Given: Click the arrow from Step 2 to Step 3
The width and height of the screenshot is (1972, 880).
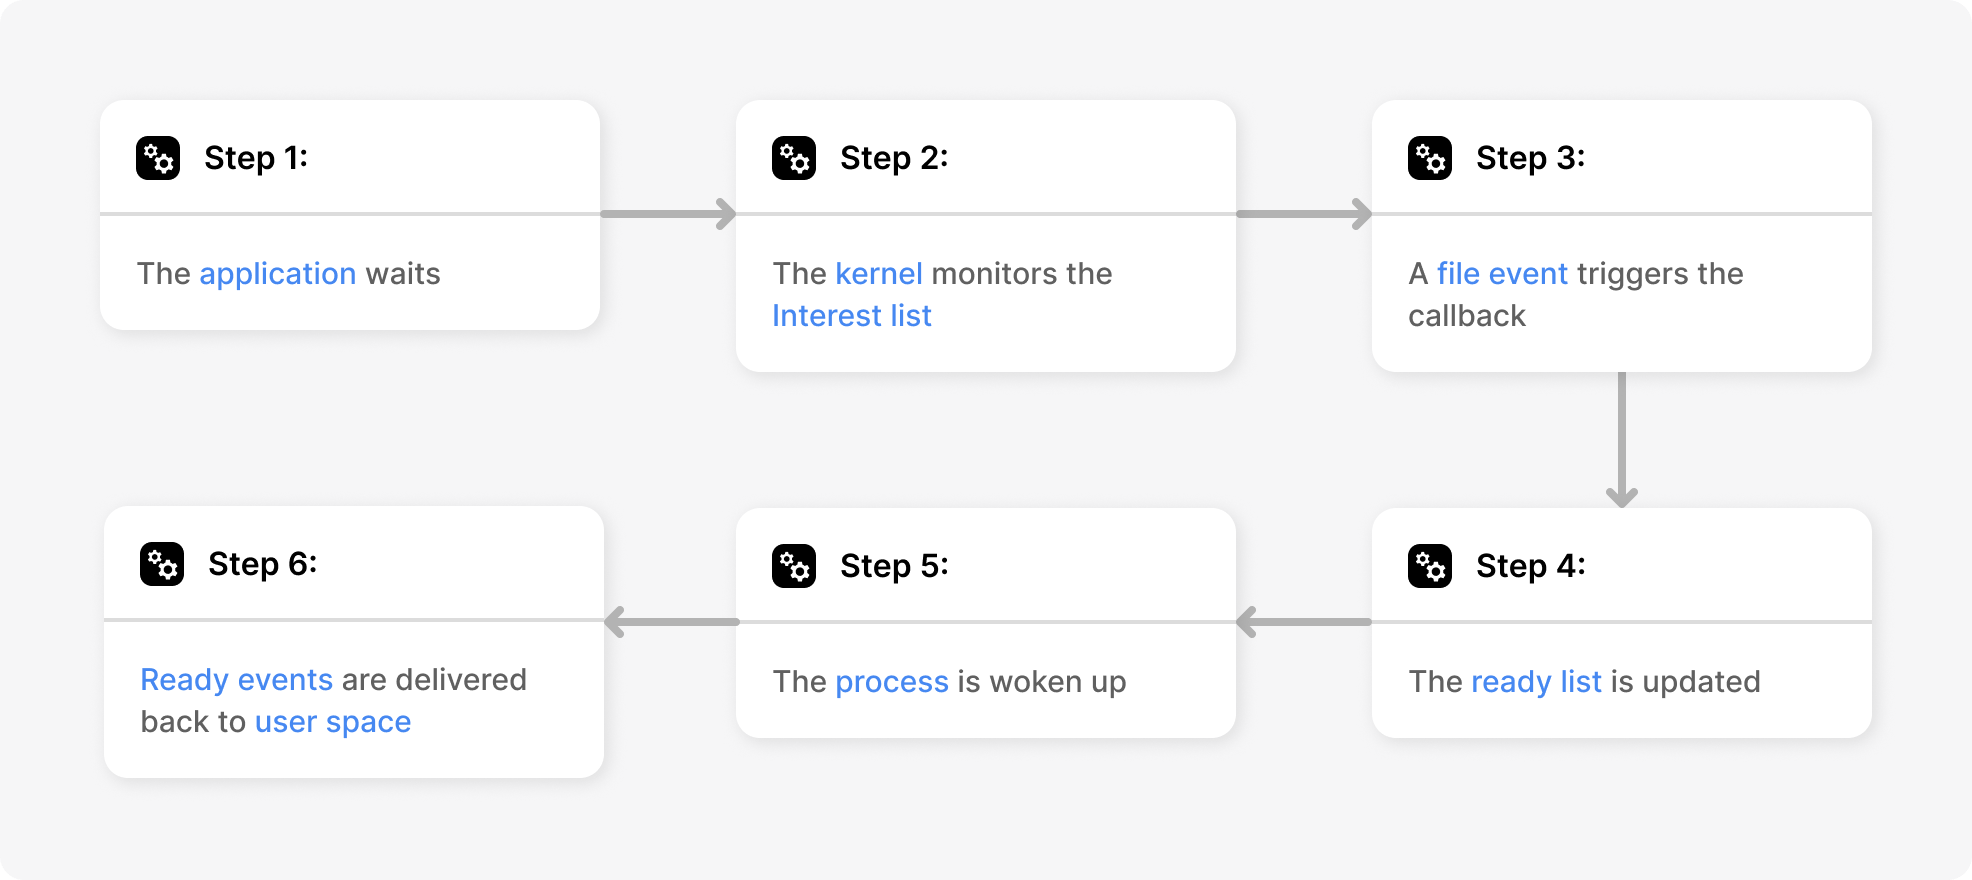Looking at the screenshot, I should coord(1304,213).
